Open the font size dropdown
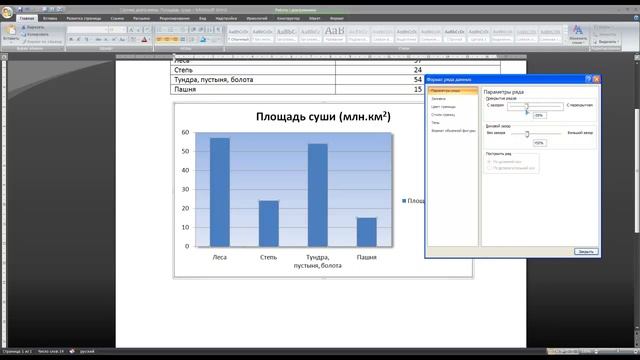This screenshot has width=640, height=360. coord(123,30)
